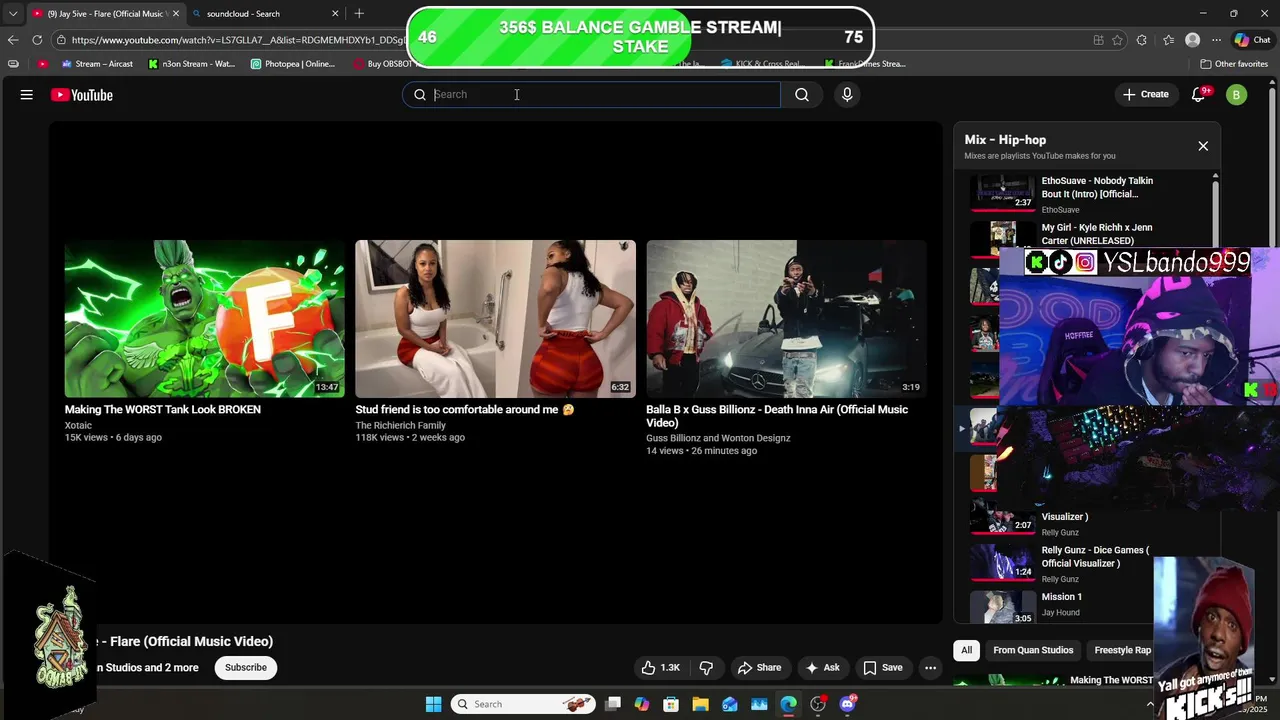Click the browser address bar URL
This screenshot has width=1280, height=720.
tap(238, 40)
